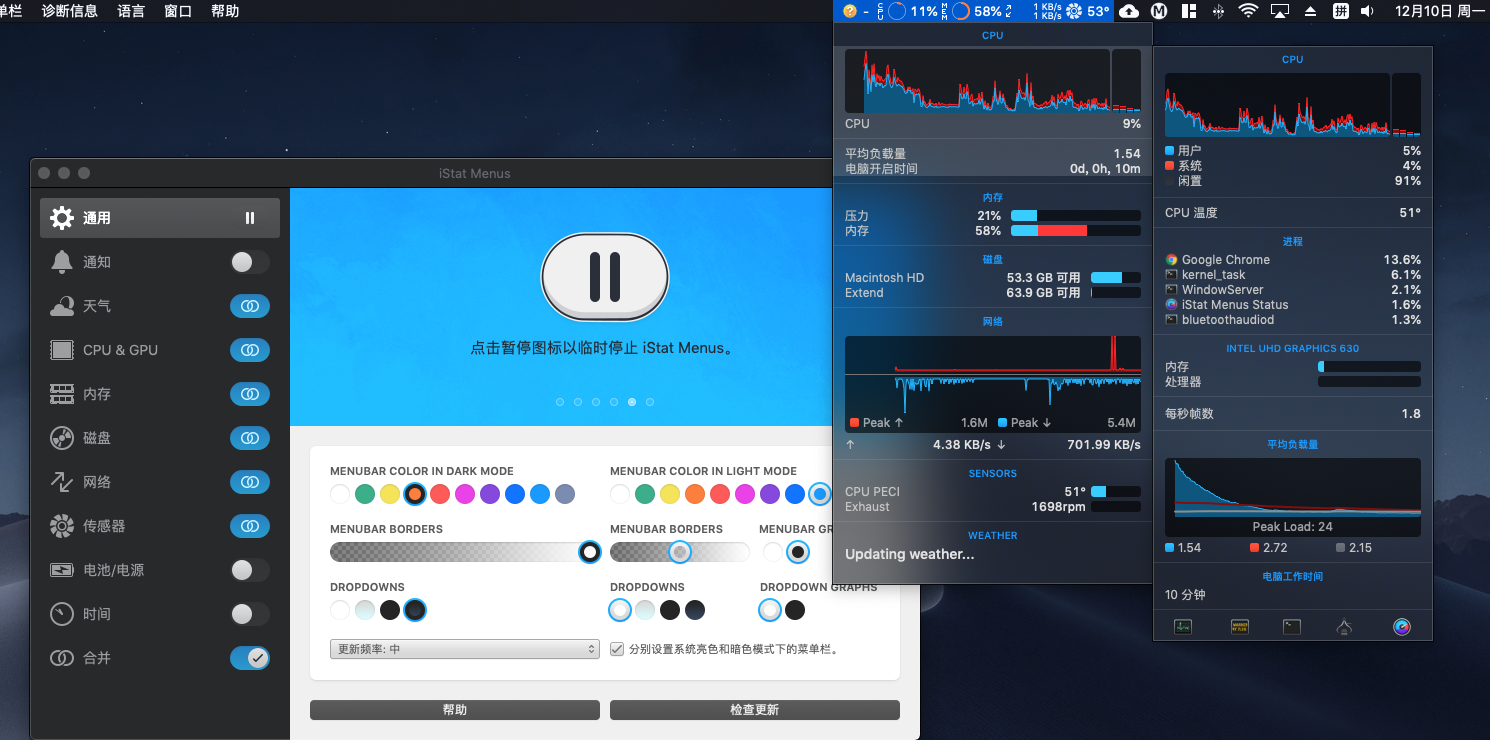Click the question mark icon in the menu bar
Viewport: 1490px width, 740px height.
(850, 11)
